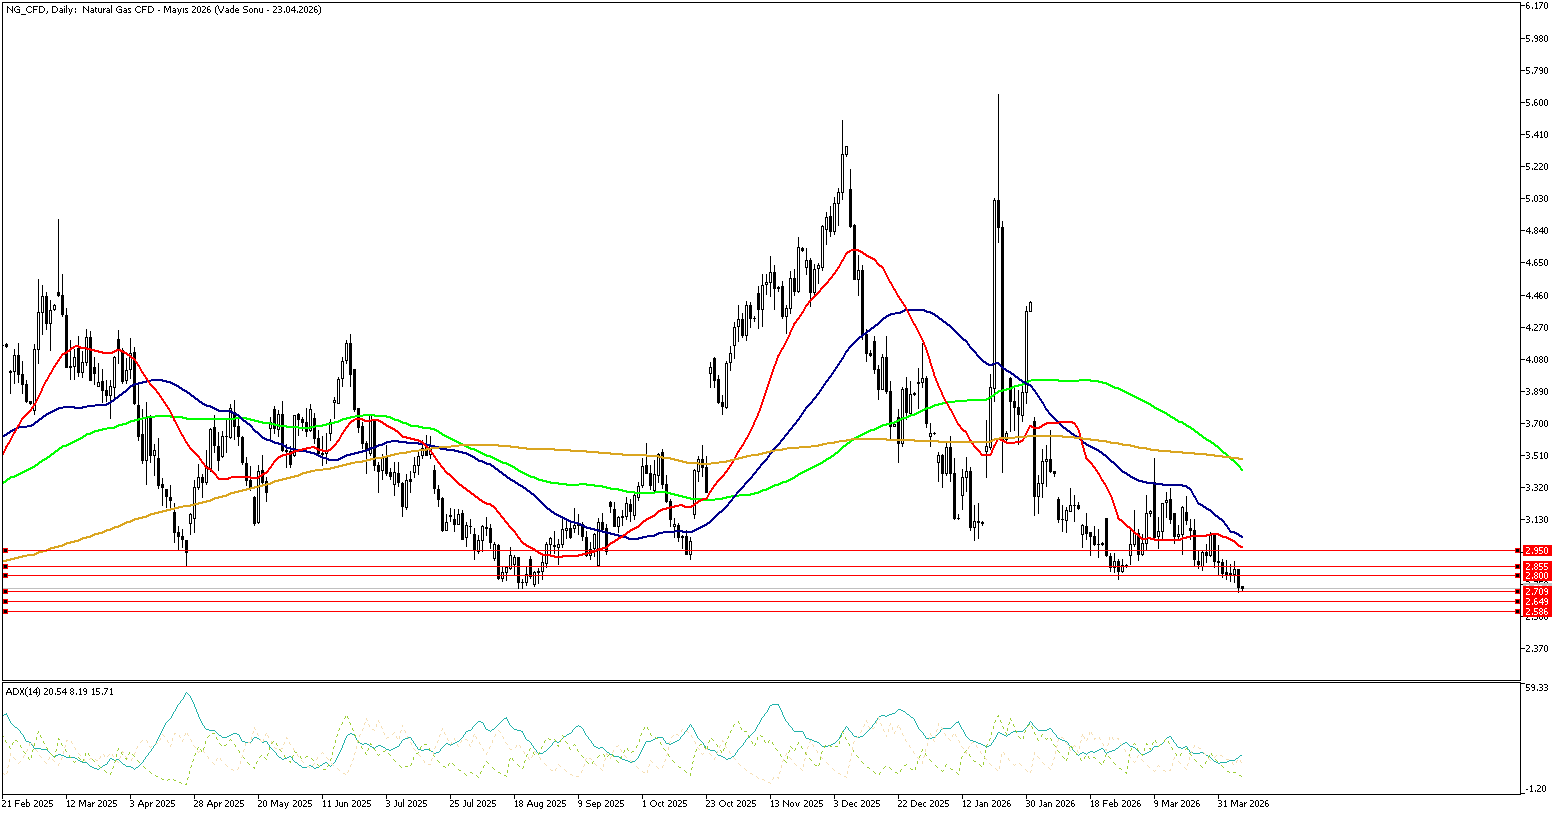Click the -1.20 ADX scale value
Image resolution: width=1563 pixels, height=815 pixels.
pyautogui.click(x=1537, y=789)
